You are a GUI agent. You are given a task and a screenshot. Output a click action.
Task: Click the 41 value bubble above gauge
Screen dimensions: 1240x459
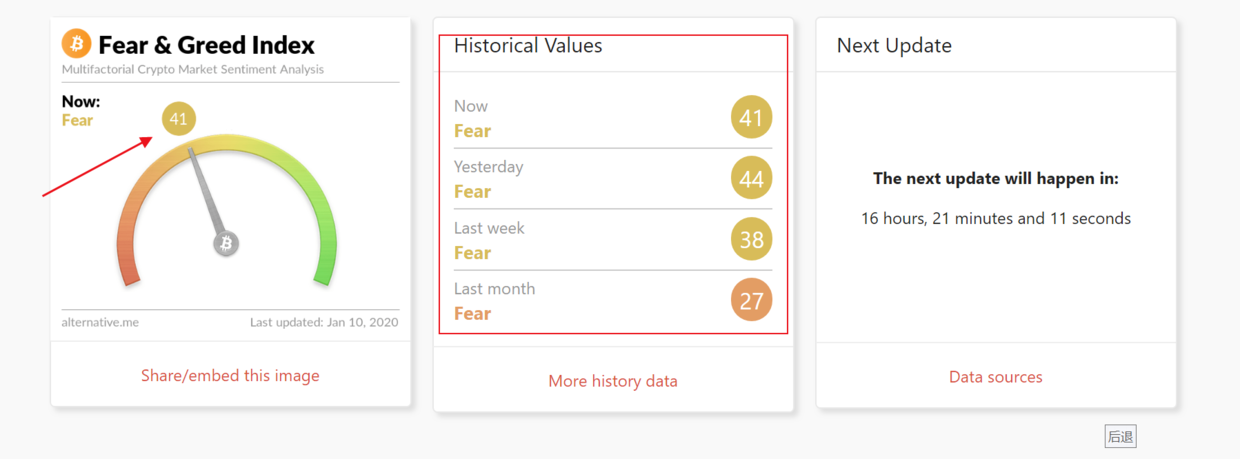178,120
